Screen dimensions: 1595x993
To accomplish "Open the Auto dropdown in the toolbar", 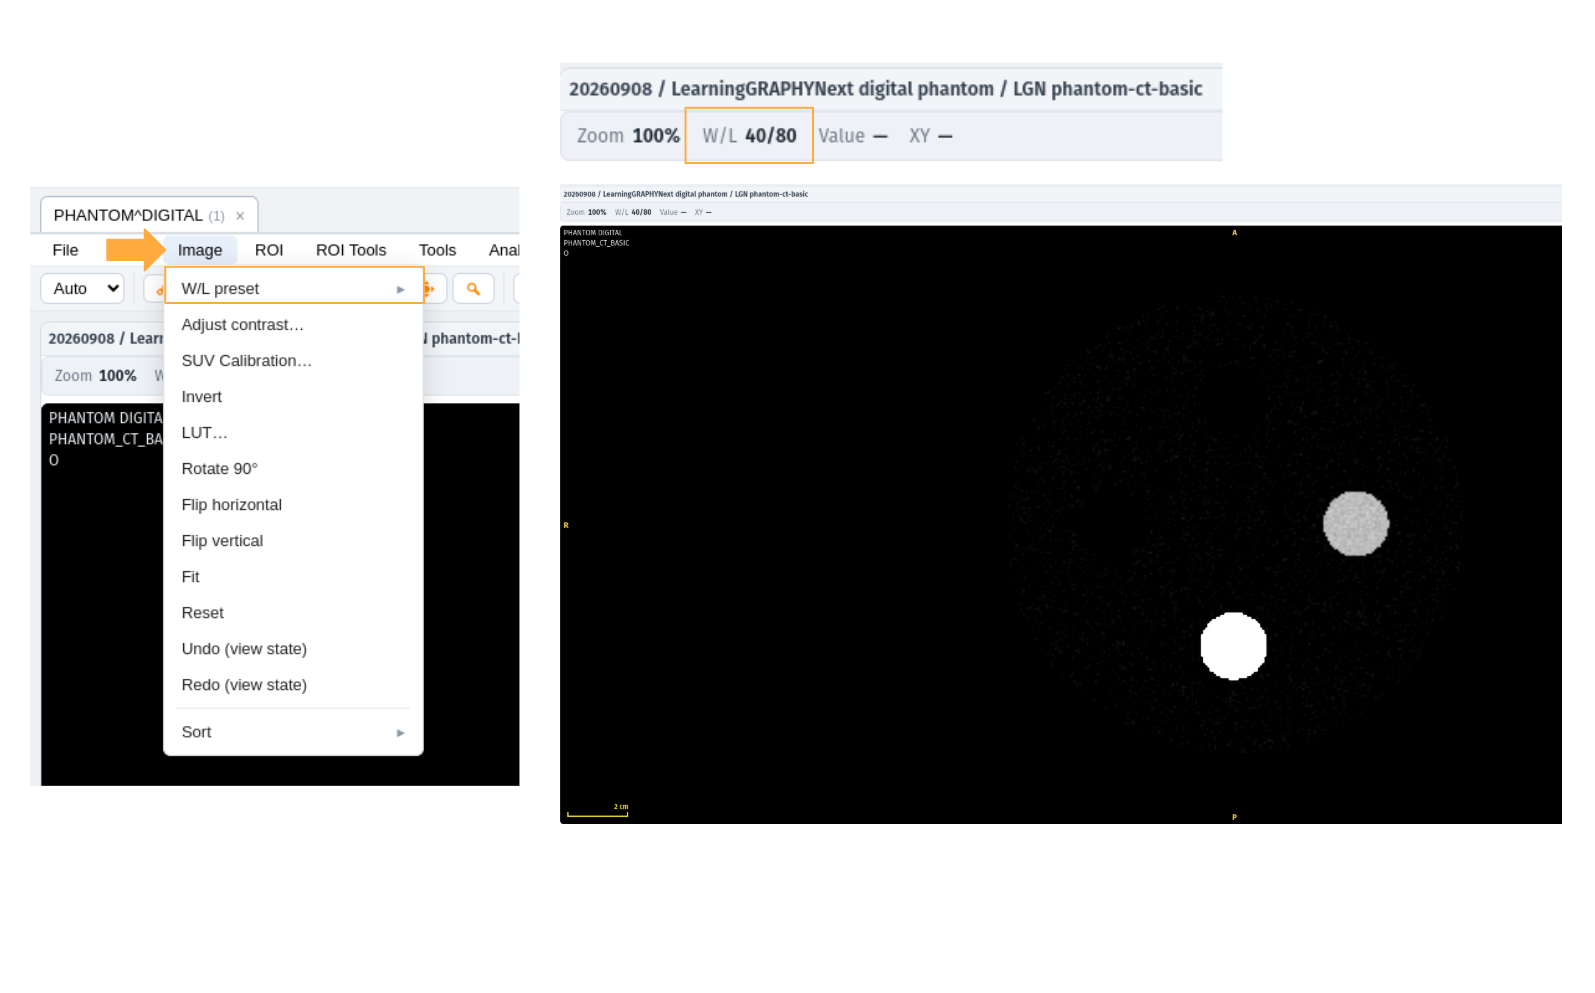I will tap(82, 288).
